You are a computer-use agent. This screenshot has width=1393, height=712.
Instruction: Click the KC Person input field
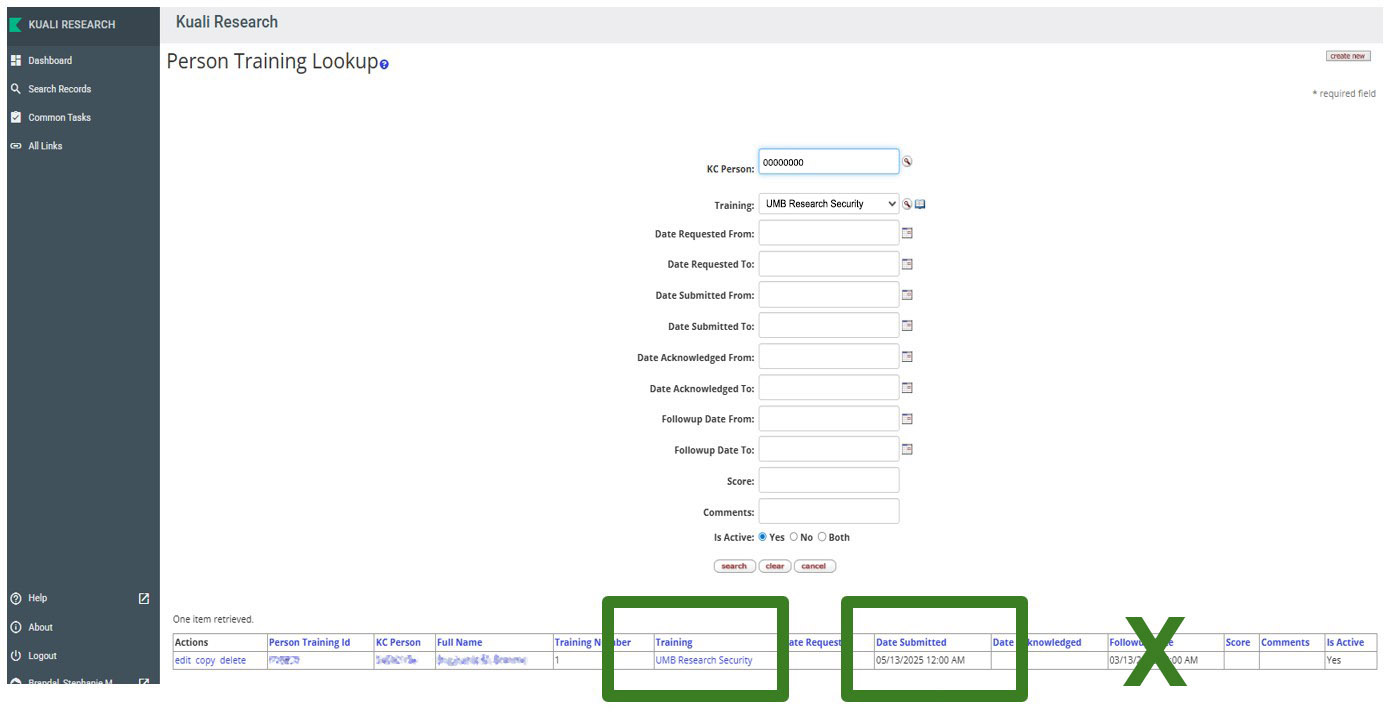(x=828, y=162)
